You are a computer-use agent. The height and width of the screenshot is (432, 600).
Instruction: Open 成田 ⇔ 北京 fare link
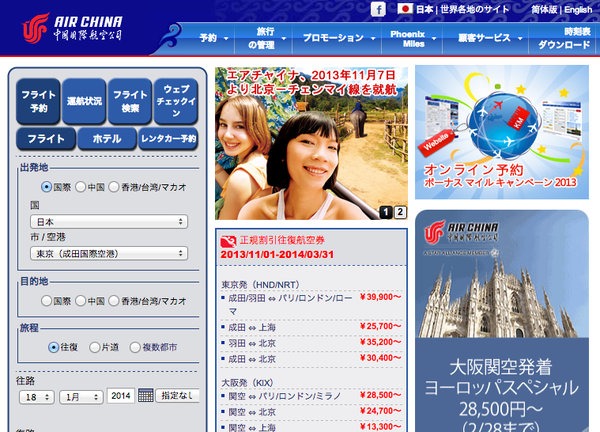click(x=252, y=359)
